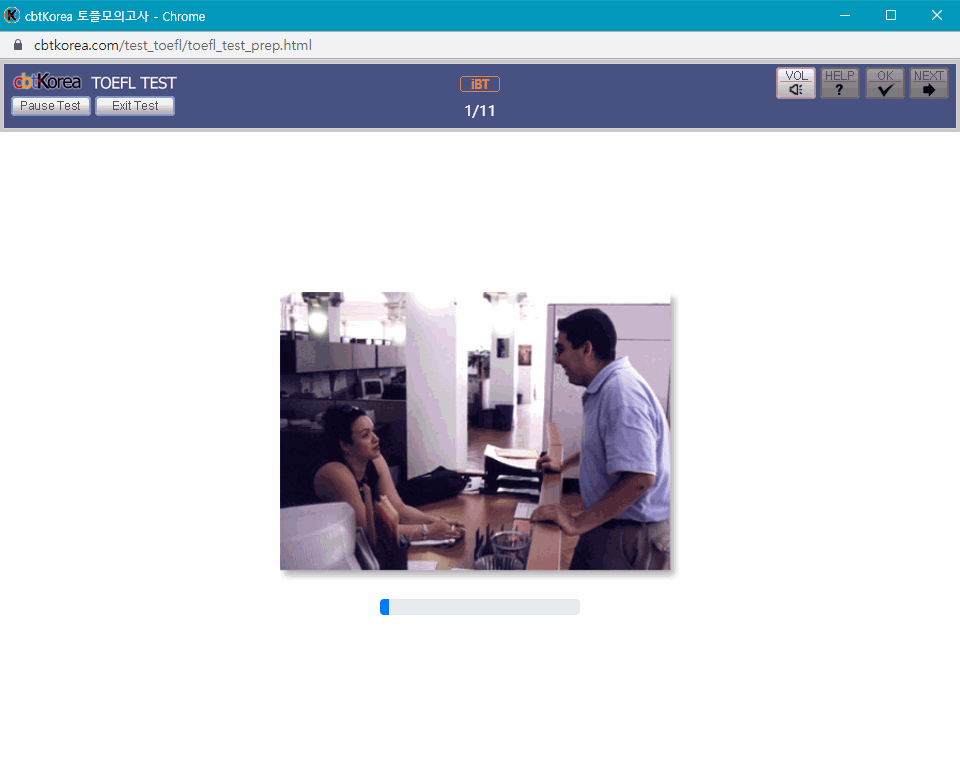Pause the test
Screen dimensions: 960x779
click(x=51, y=106)
